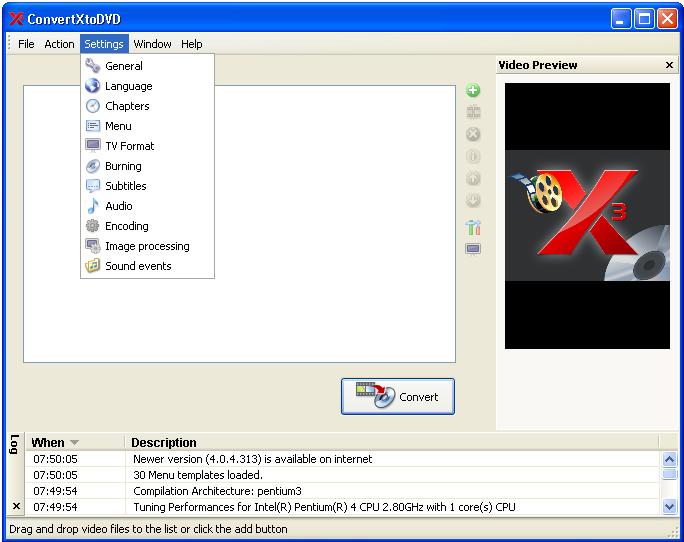Viewport: 684px width, 542px height.
Task: Click the greyed move down arrow icon
Action: [473, 200]
